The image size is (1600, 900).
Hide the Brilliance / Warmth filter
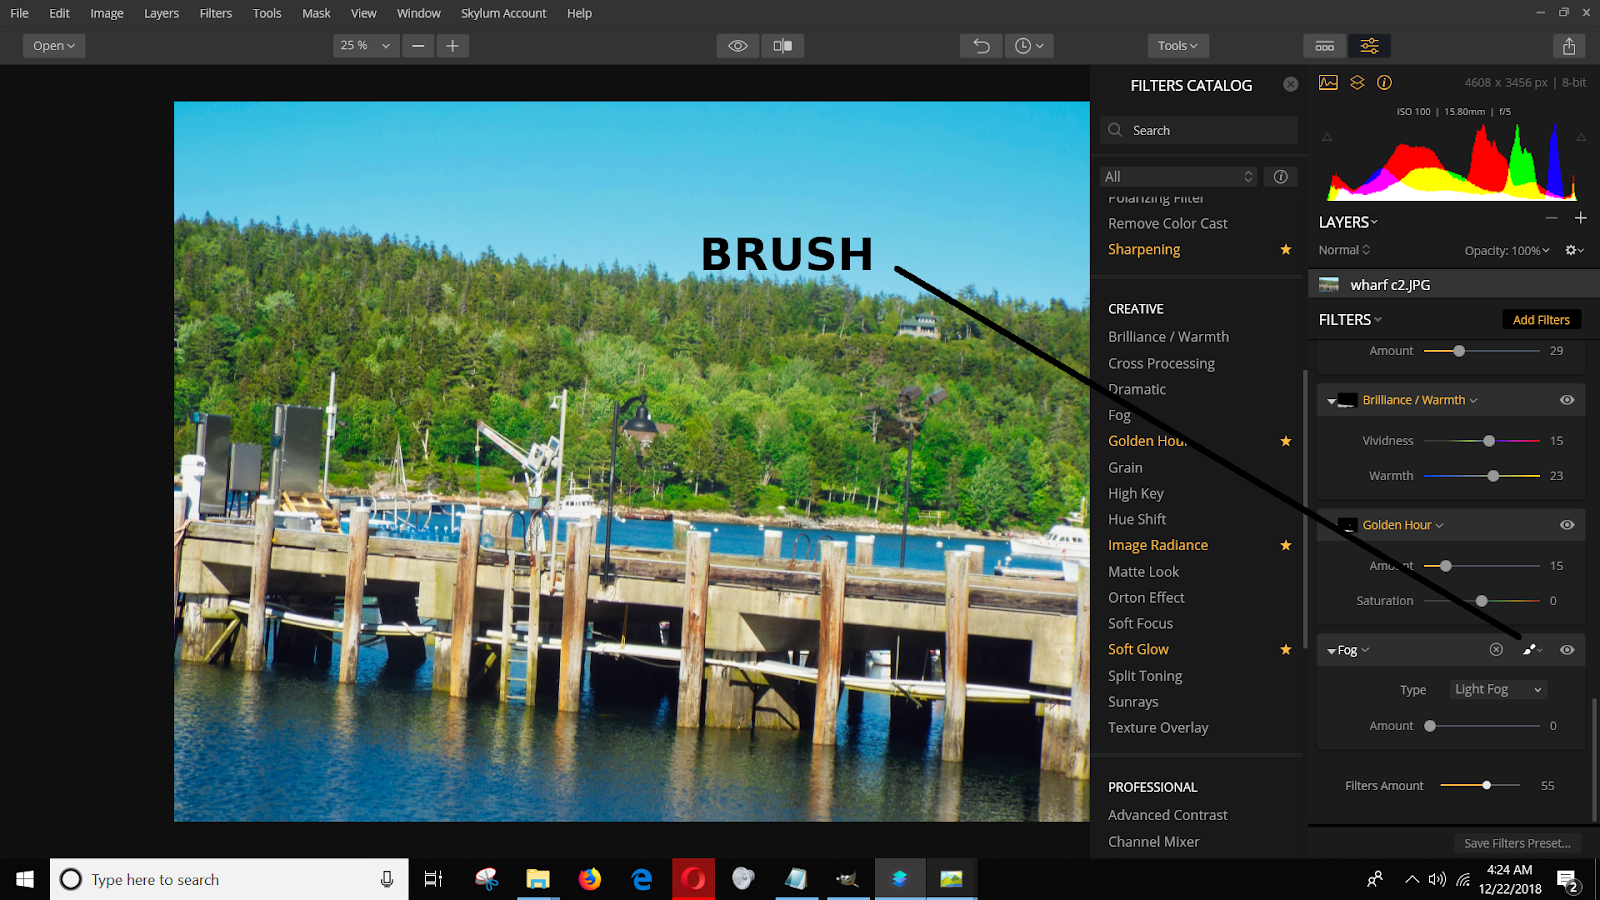(1567, 399)
